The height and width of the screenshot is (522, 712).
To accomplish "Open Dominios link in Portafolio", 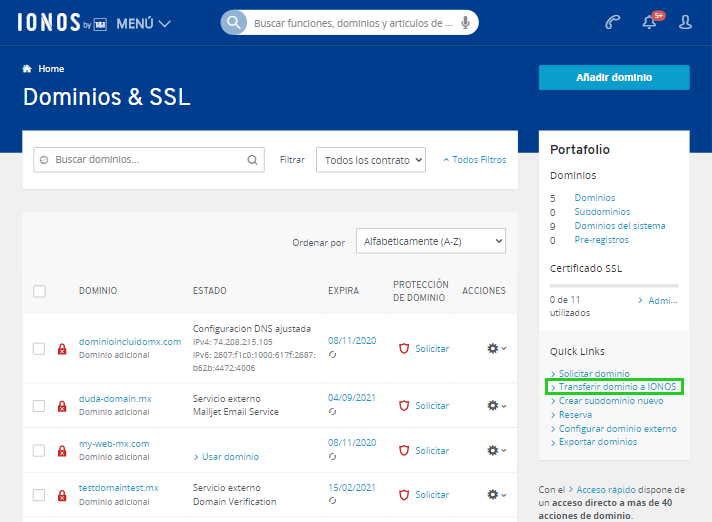I will coord(595,197).
